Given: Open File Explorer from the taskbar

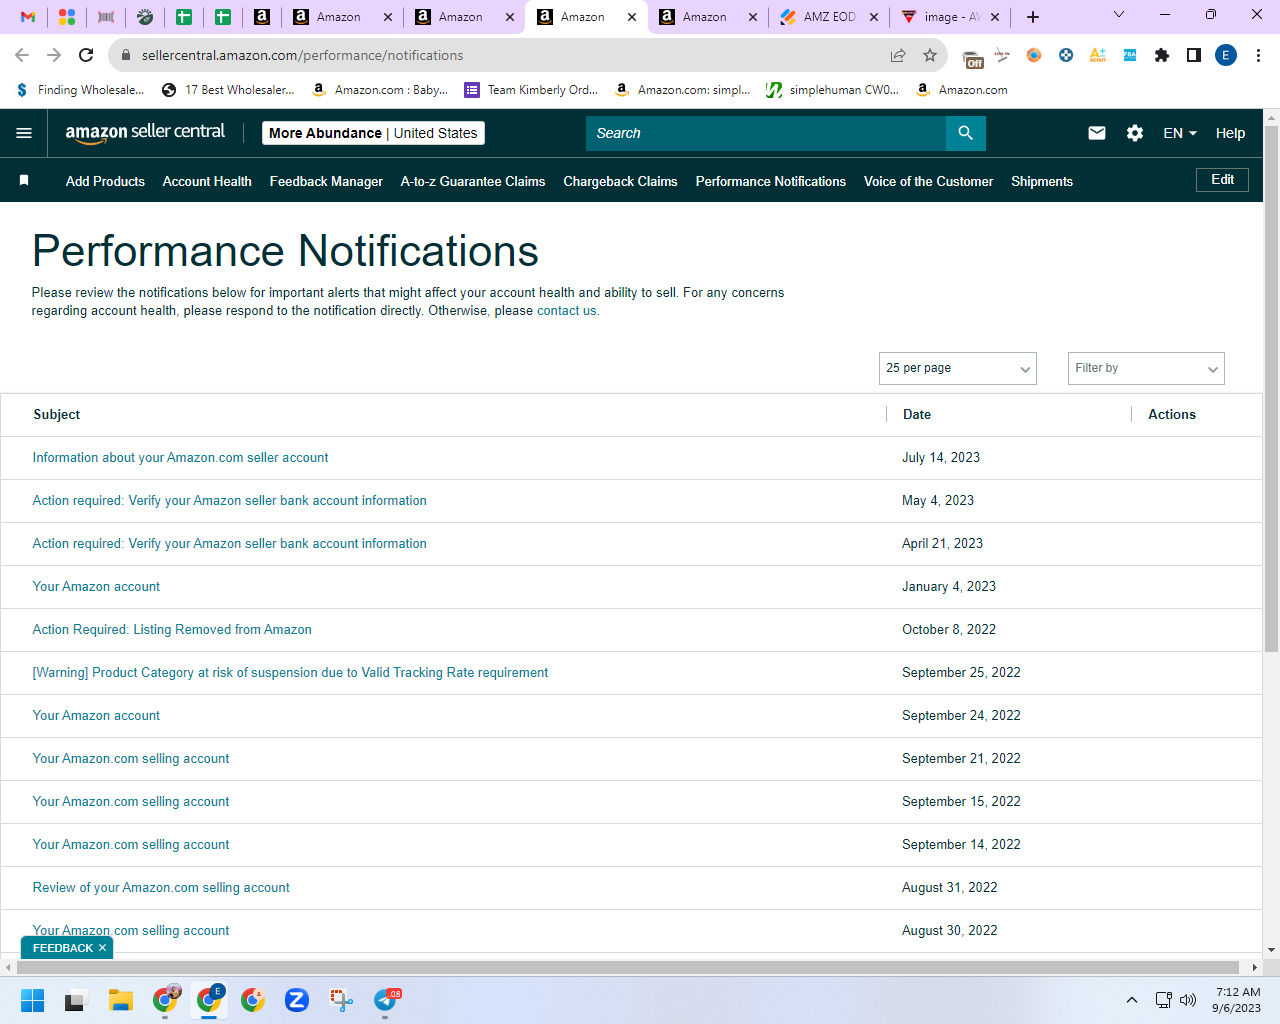Looking at the screenshot, I should pyautogui.click(x=121, y=1000).
